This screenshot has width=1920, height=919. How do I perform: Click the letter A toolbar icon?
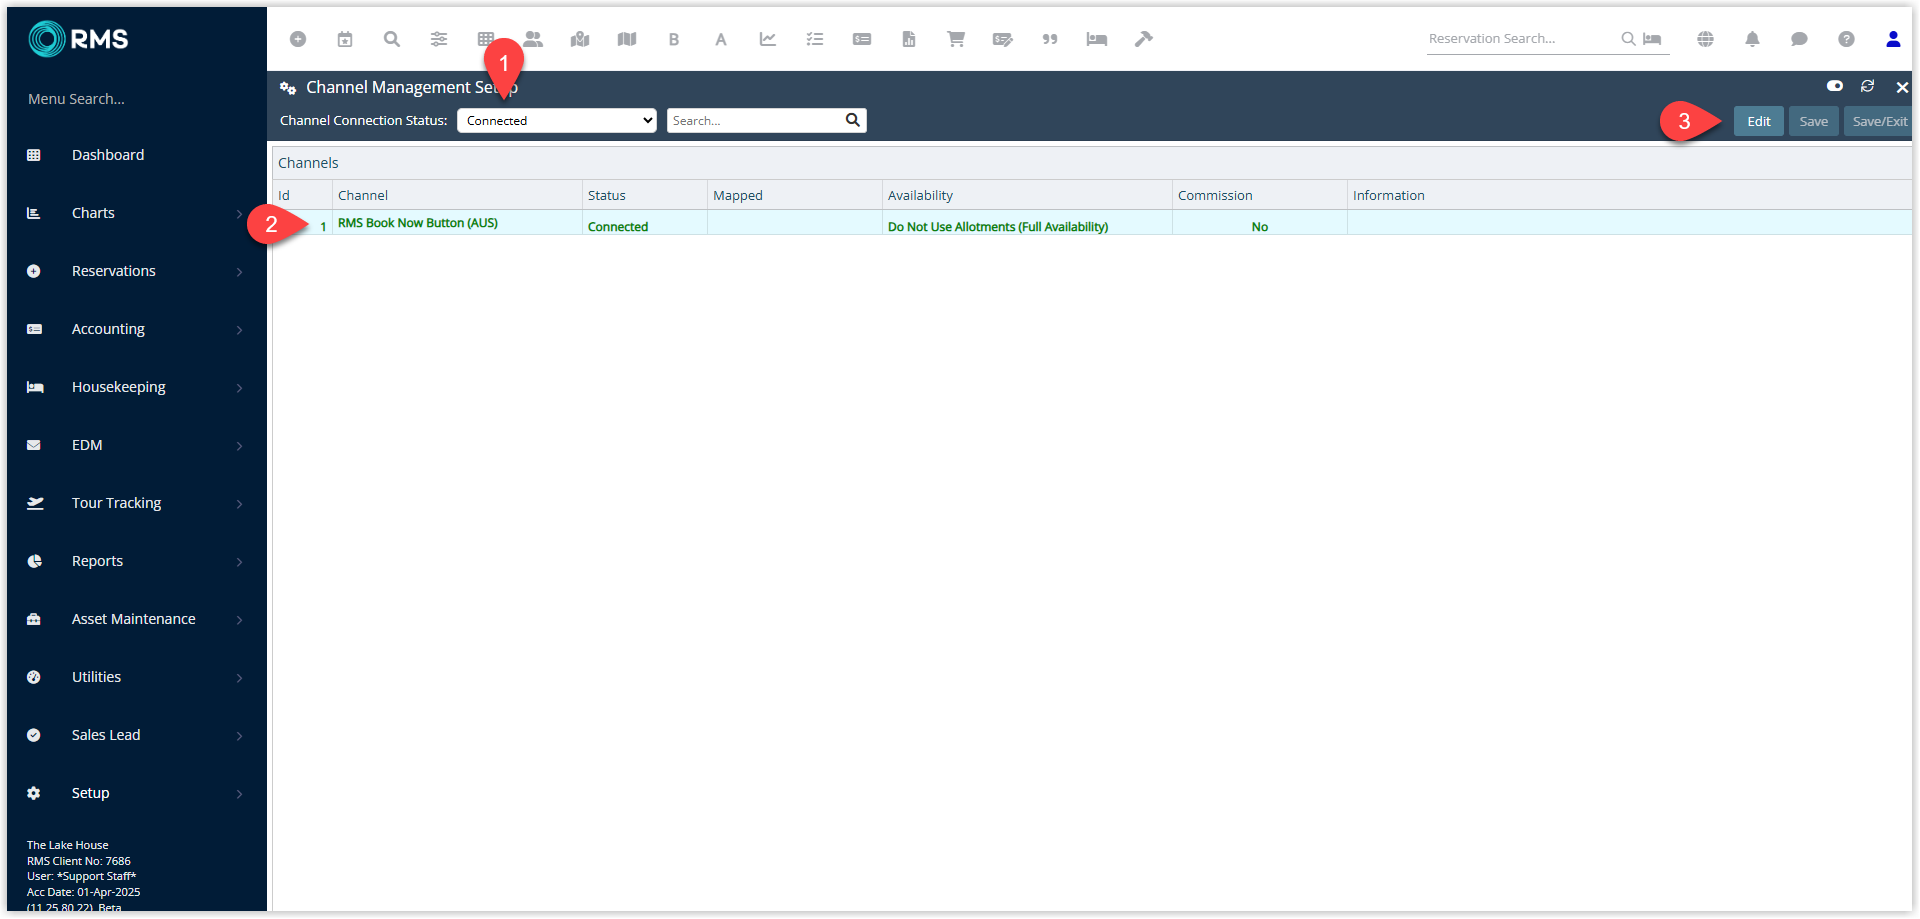pyautogui.click(x=721, y=39)
